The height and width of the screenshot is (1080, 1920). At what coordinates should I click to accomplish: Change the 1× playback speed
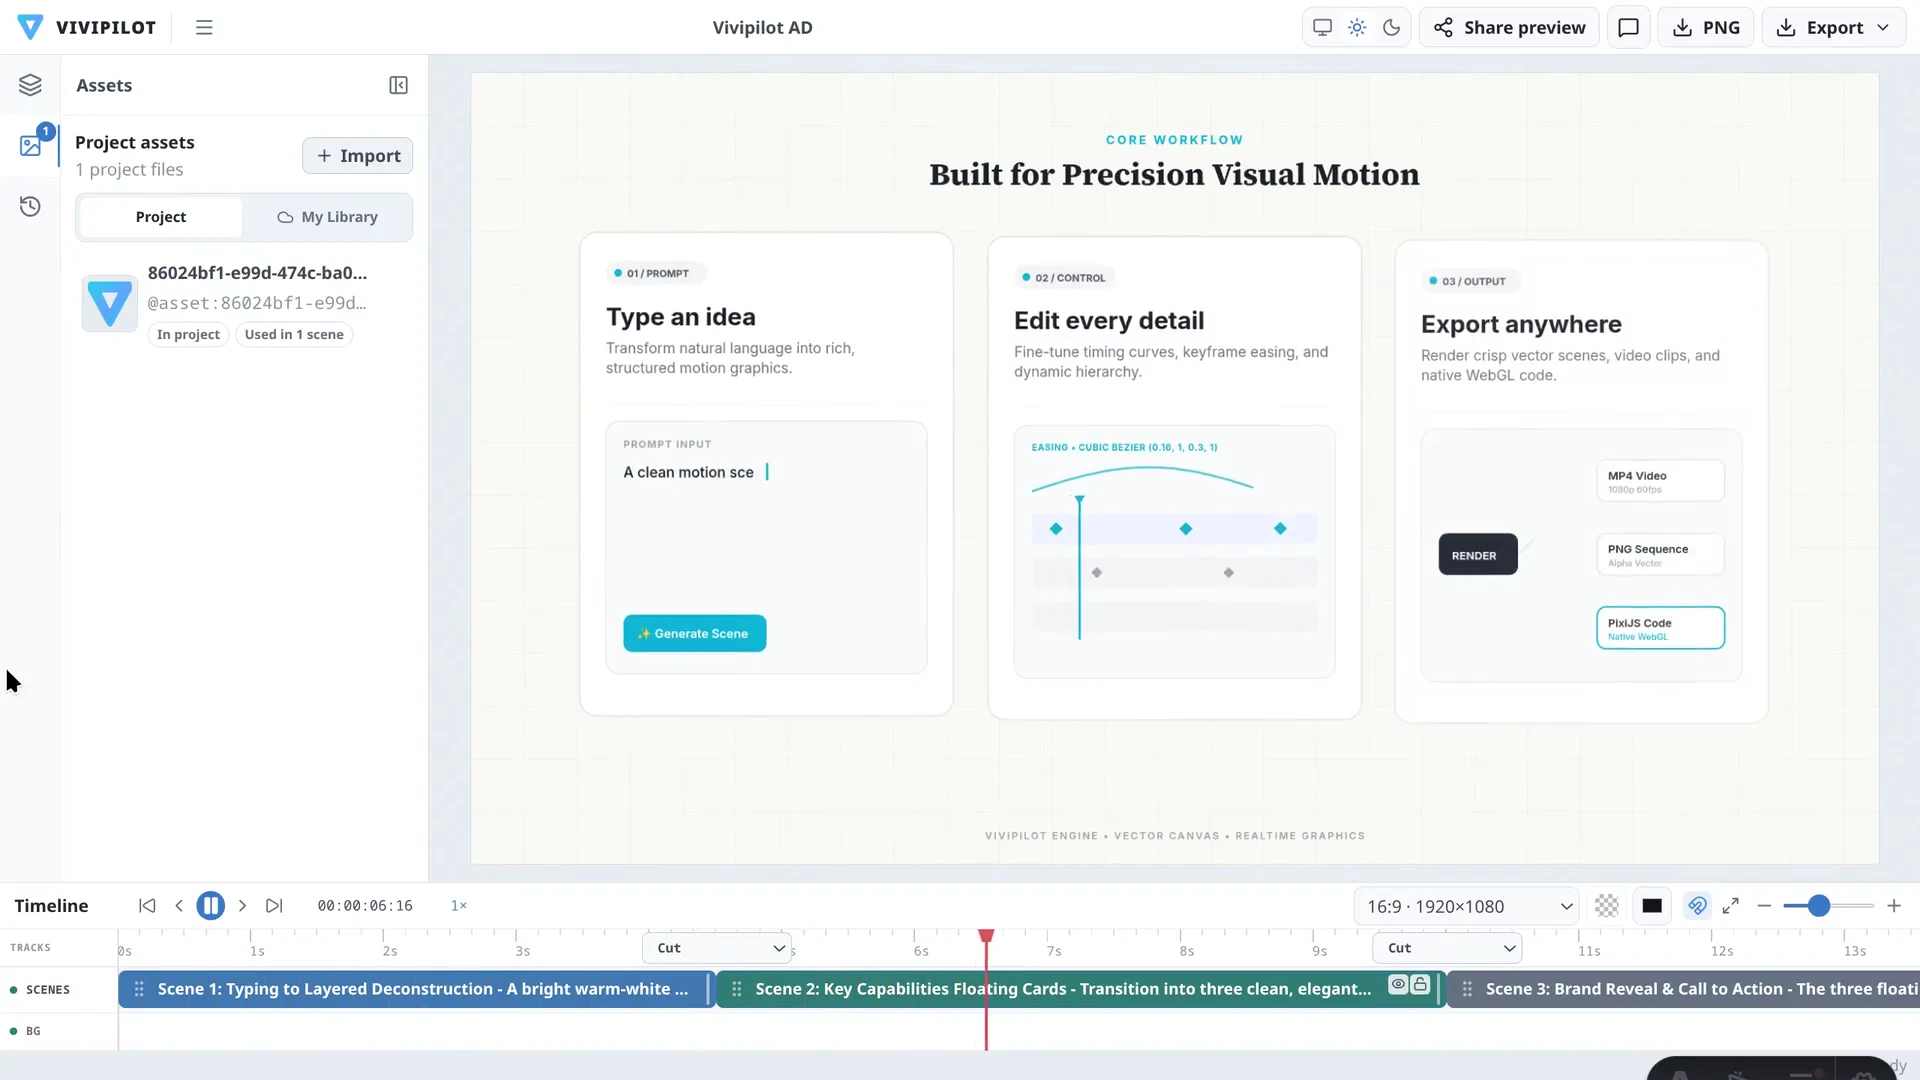[459, 905]
